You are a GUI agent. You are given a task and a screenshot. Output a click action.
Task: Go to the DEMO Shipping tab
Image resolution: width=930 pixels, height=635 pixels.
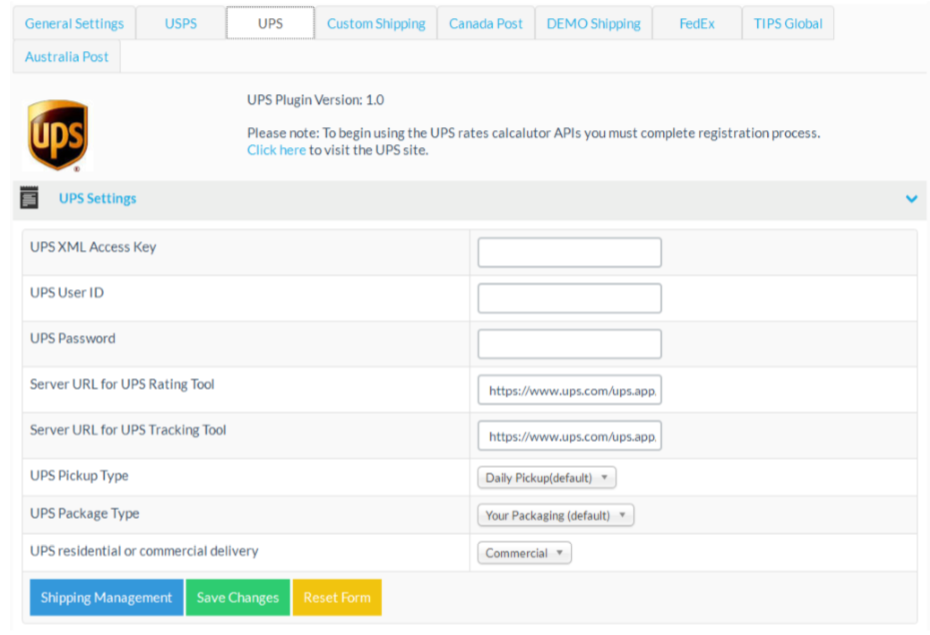coord(593,23)
